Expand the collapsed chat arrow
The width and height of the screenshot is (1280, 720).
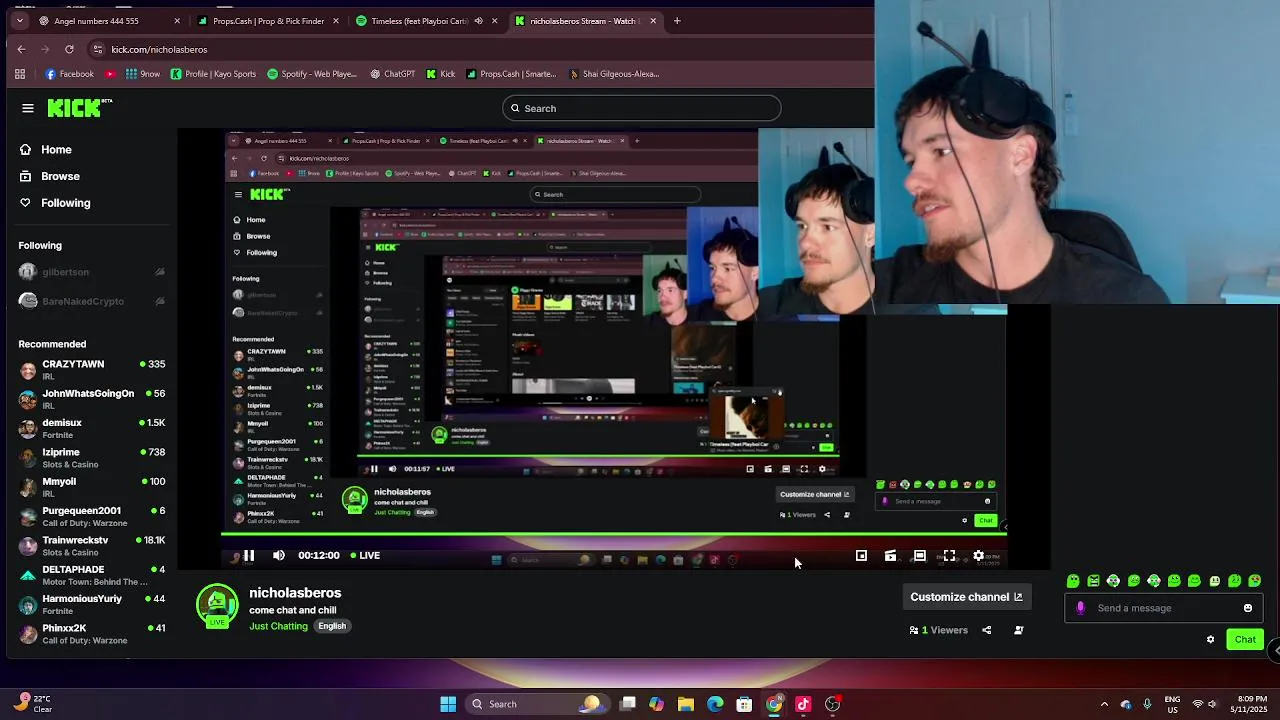(1275, 651)
